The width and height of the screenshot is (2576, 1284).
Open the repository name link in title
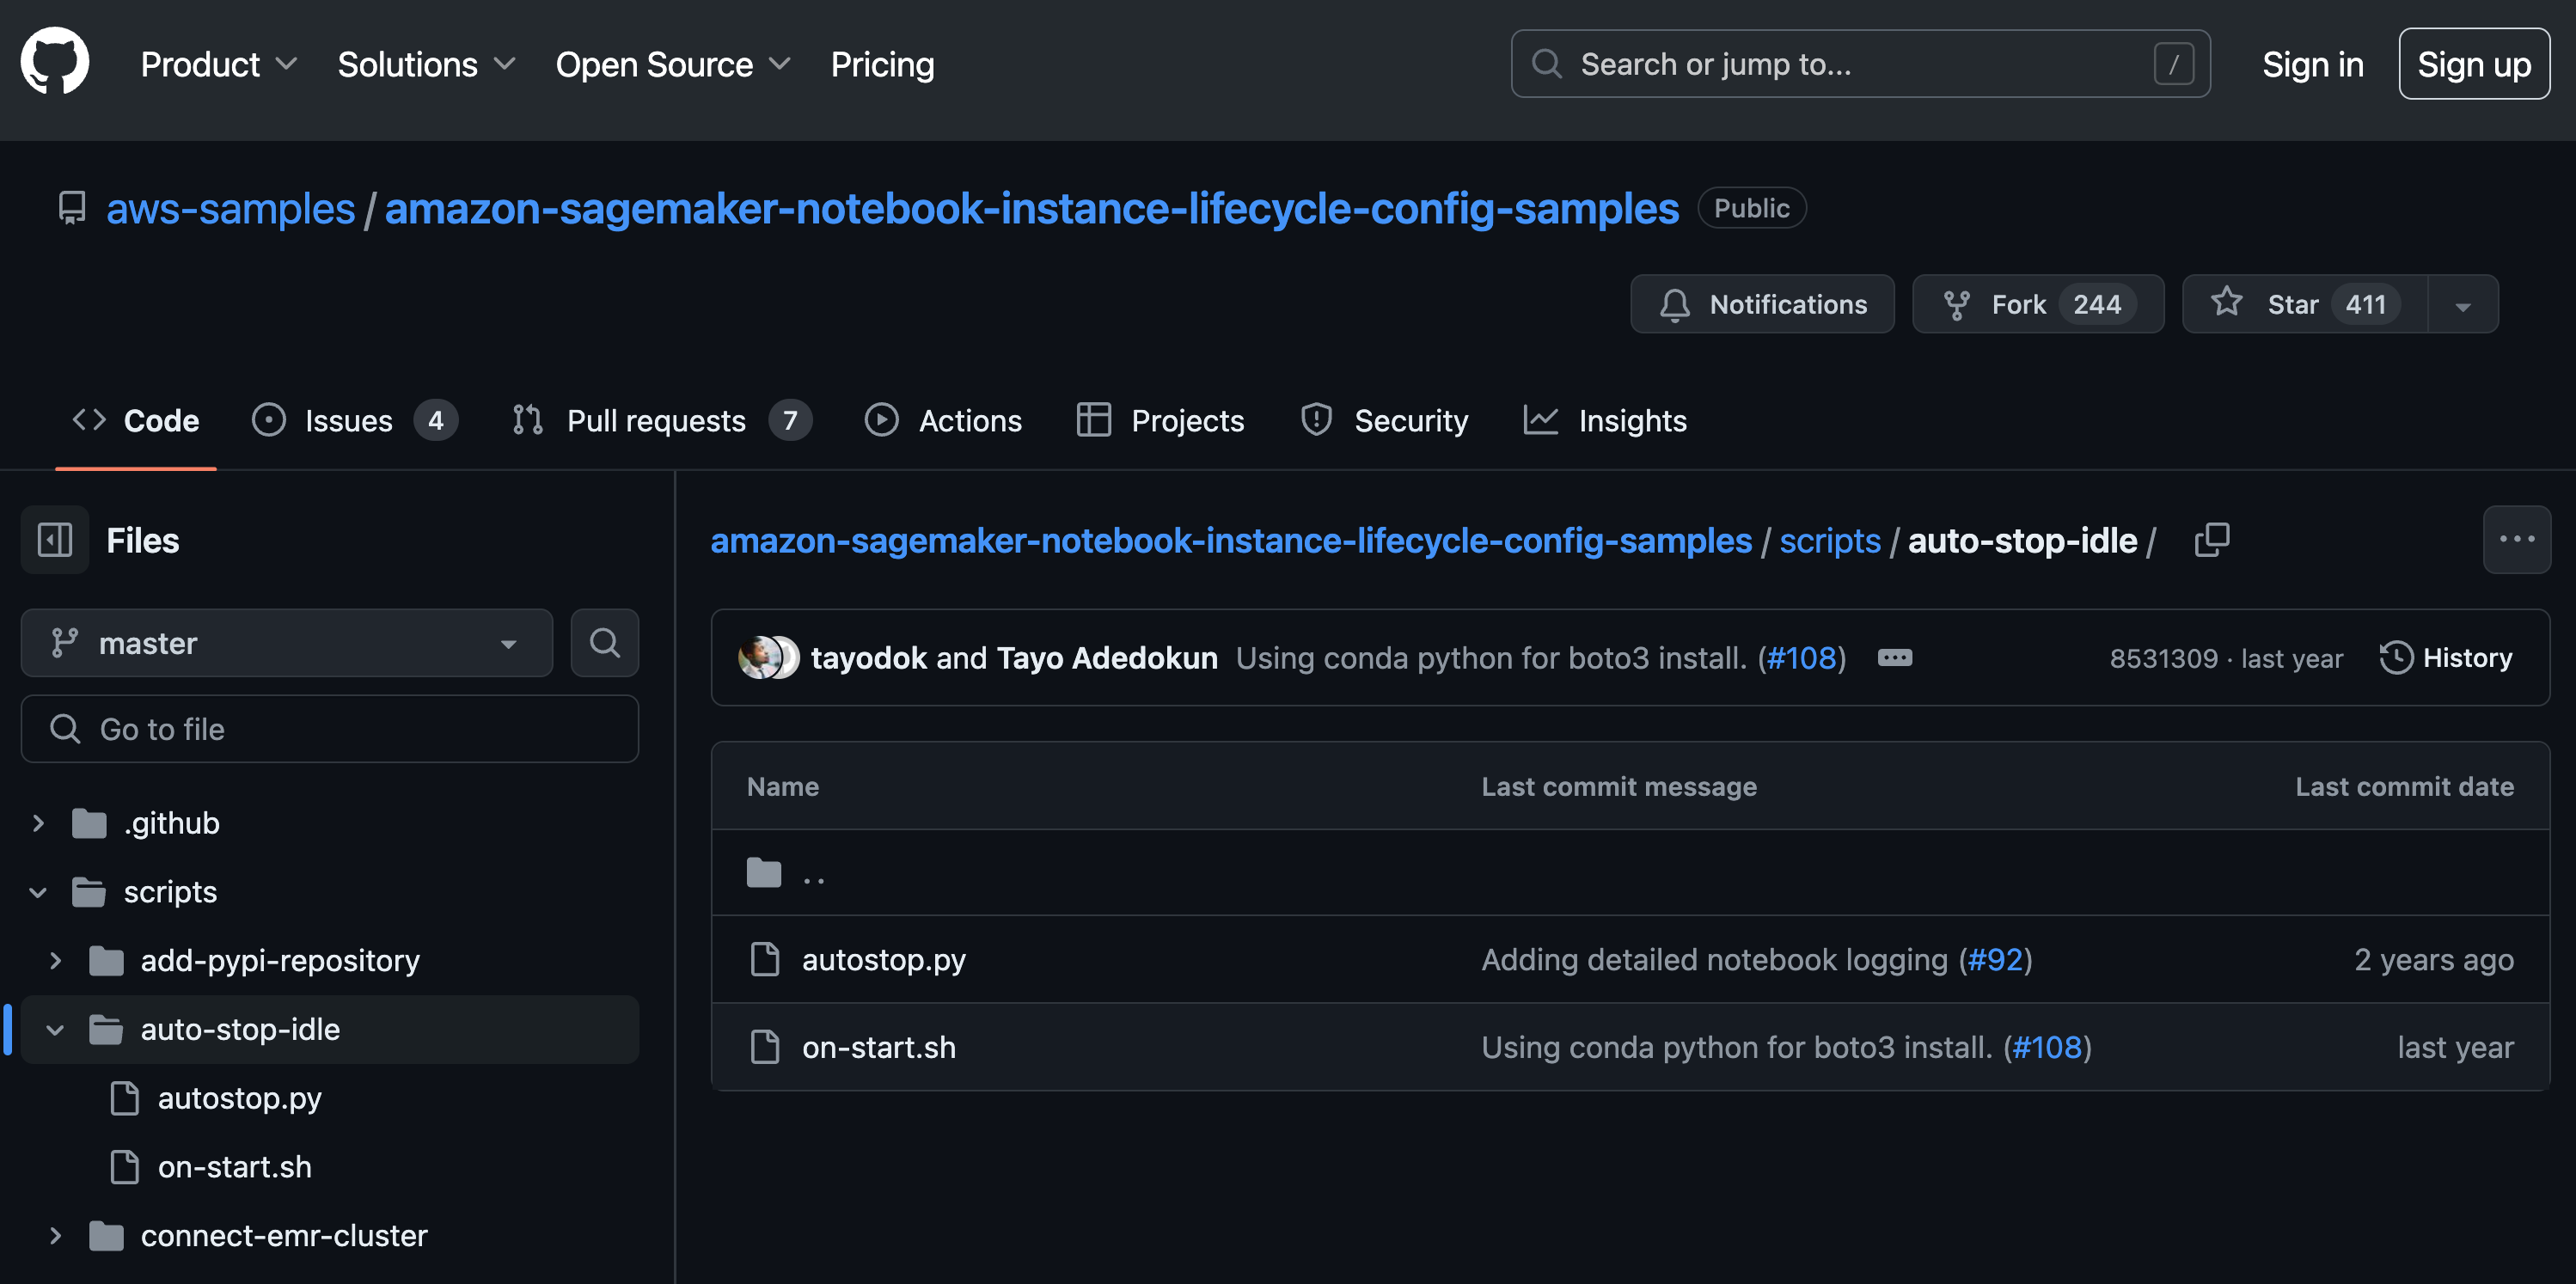click(x=1032, y=208)
